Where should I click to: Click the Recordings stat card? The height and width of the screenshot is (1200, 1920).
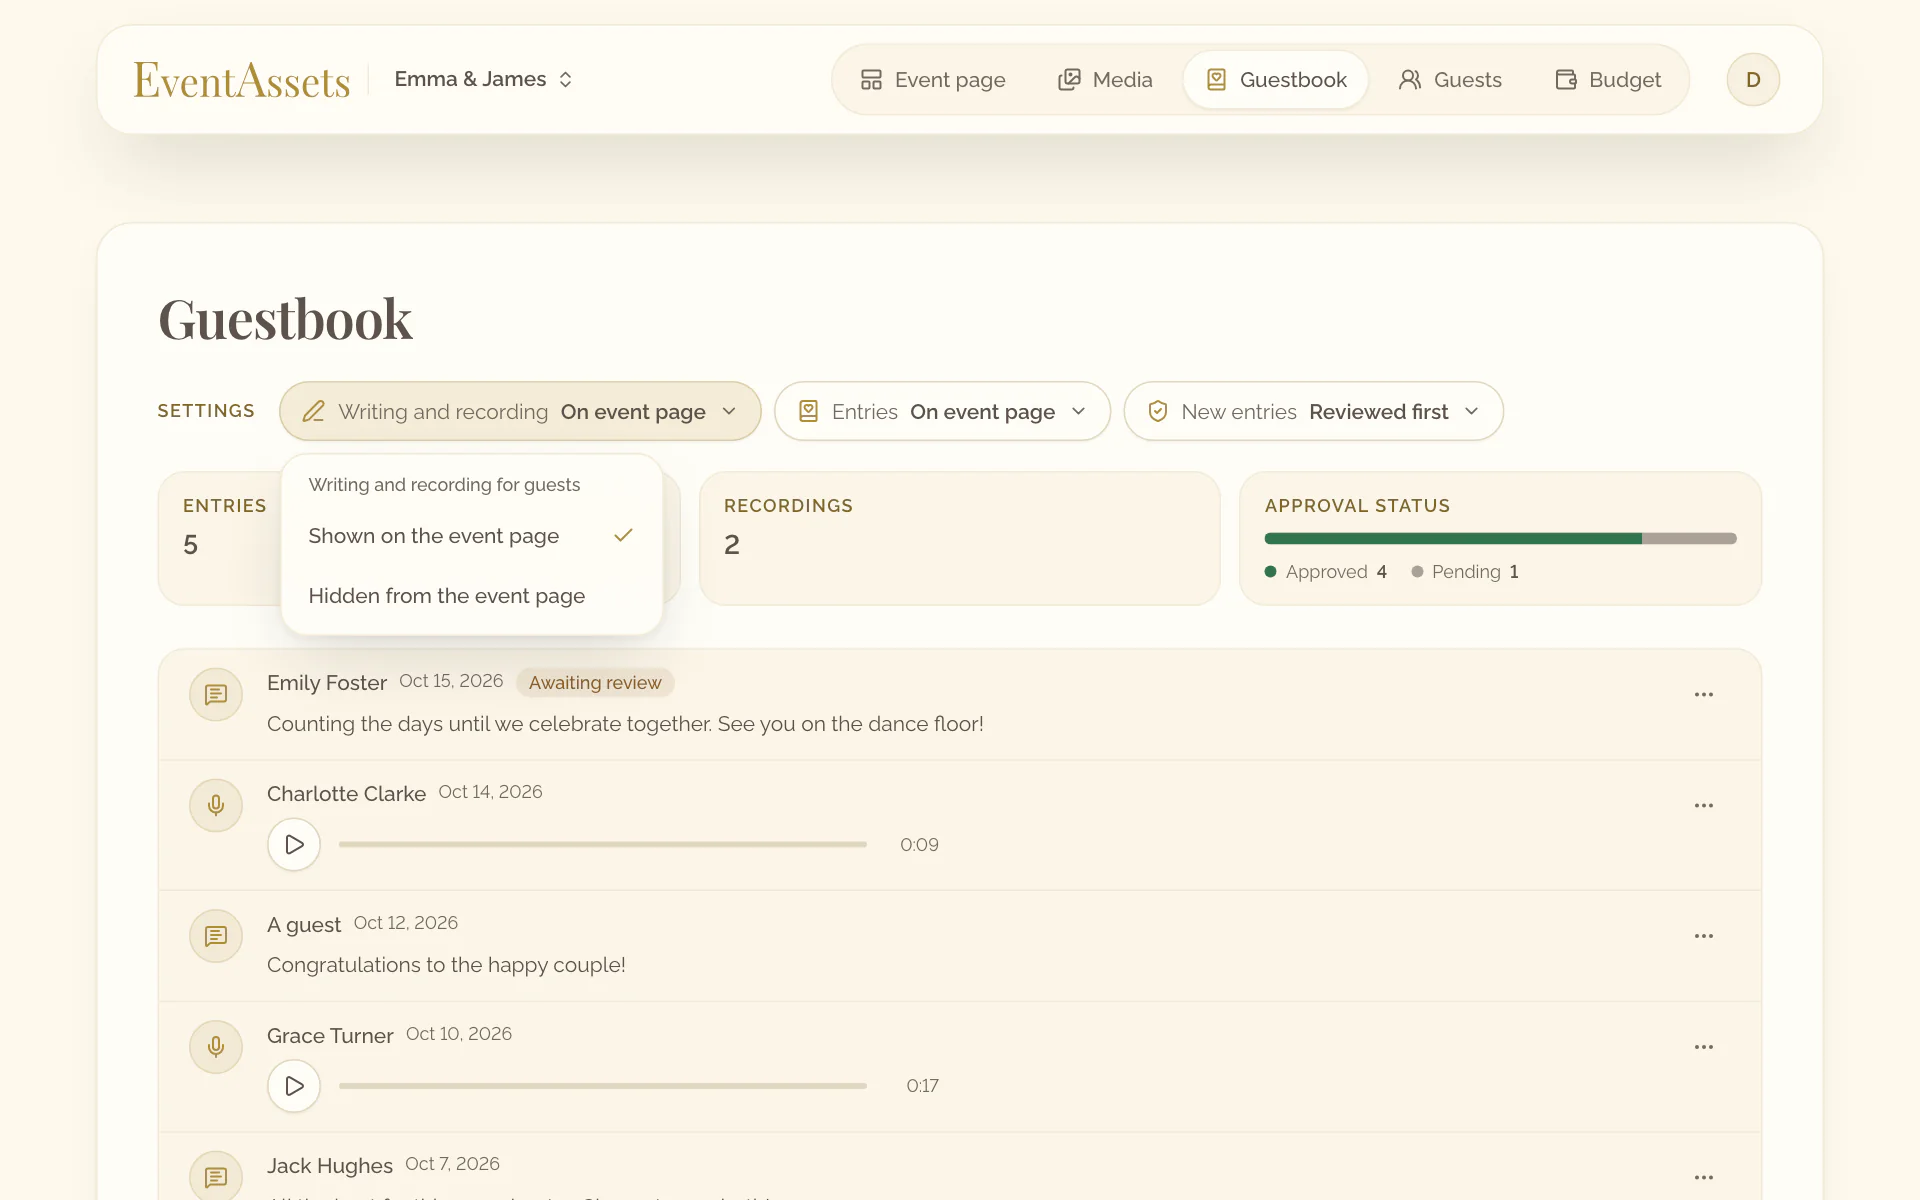[x=959, y=538]
